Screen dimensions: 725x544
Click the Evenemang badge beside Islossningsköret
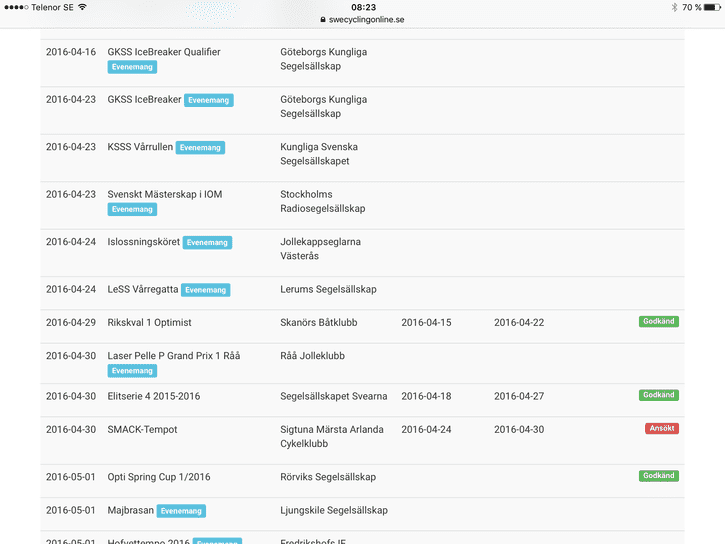(x=207, y=243)
